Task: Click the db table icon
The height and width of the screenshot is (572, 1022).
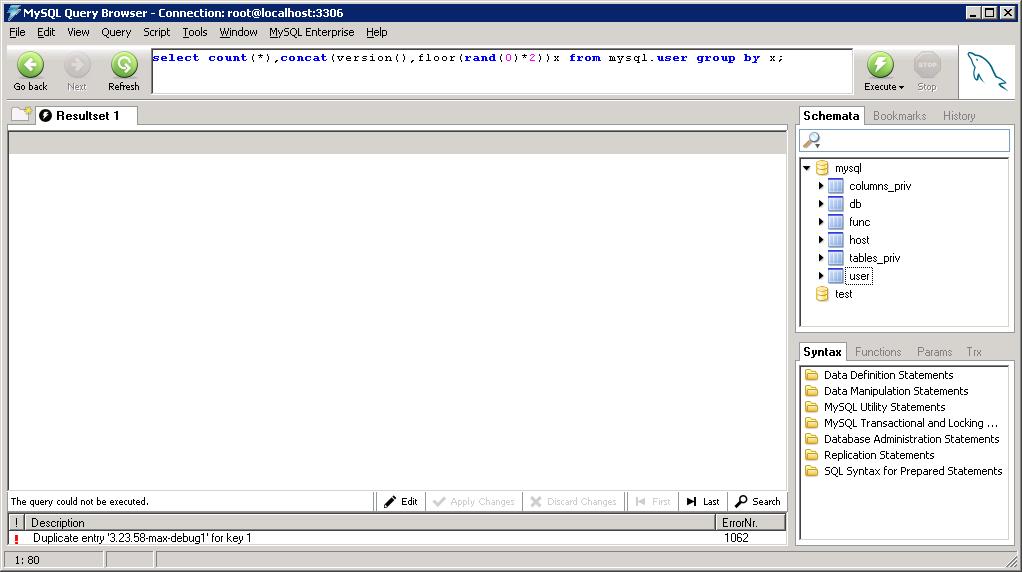Action: (836, 204)
